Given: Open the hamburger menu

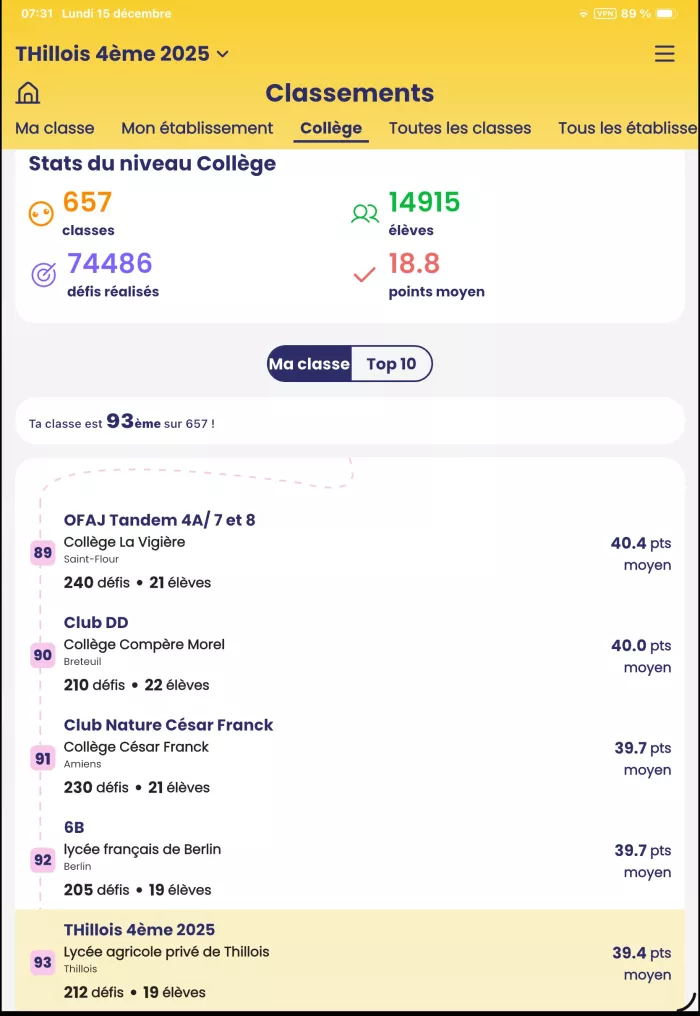Looking at the screenshot, I should coord(664,54).
